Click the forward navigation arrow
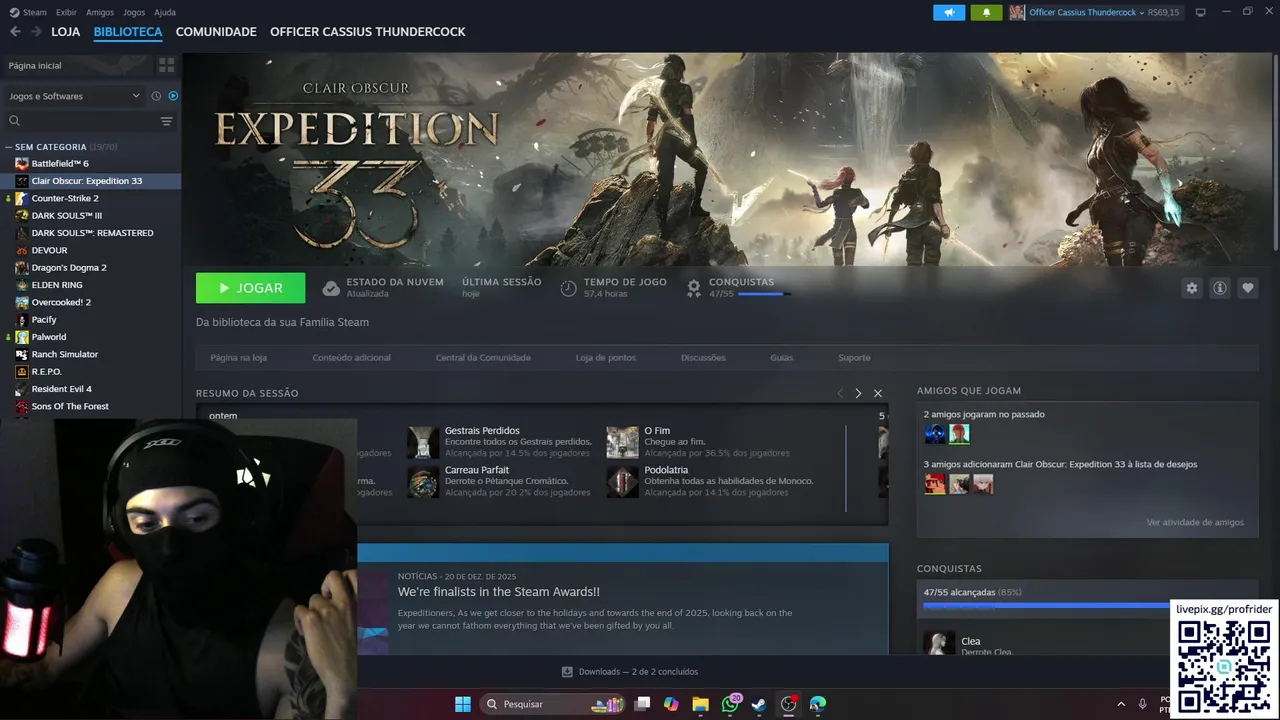 point(36,32)
